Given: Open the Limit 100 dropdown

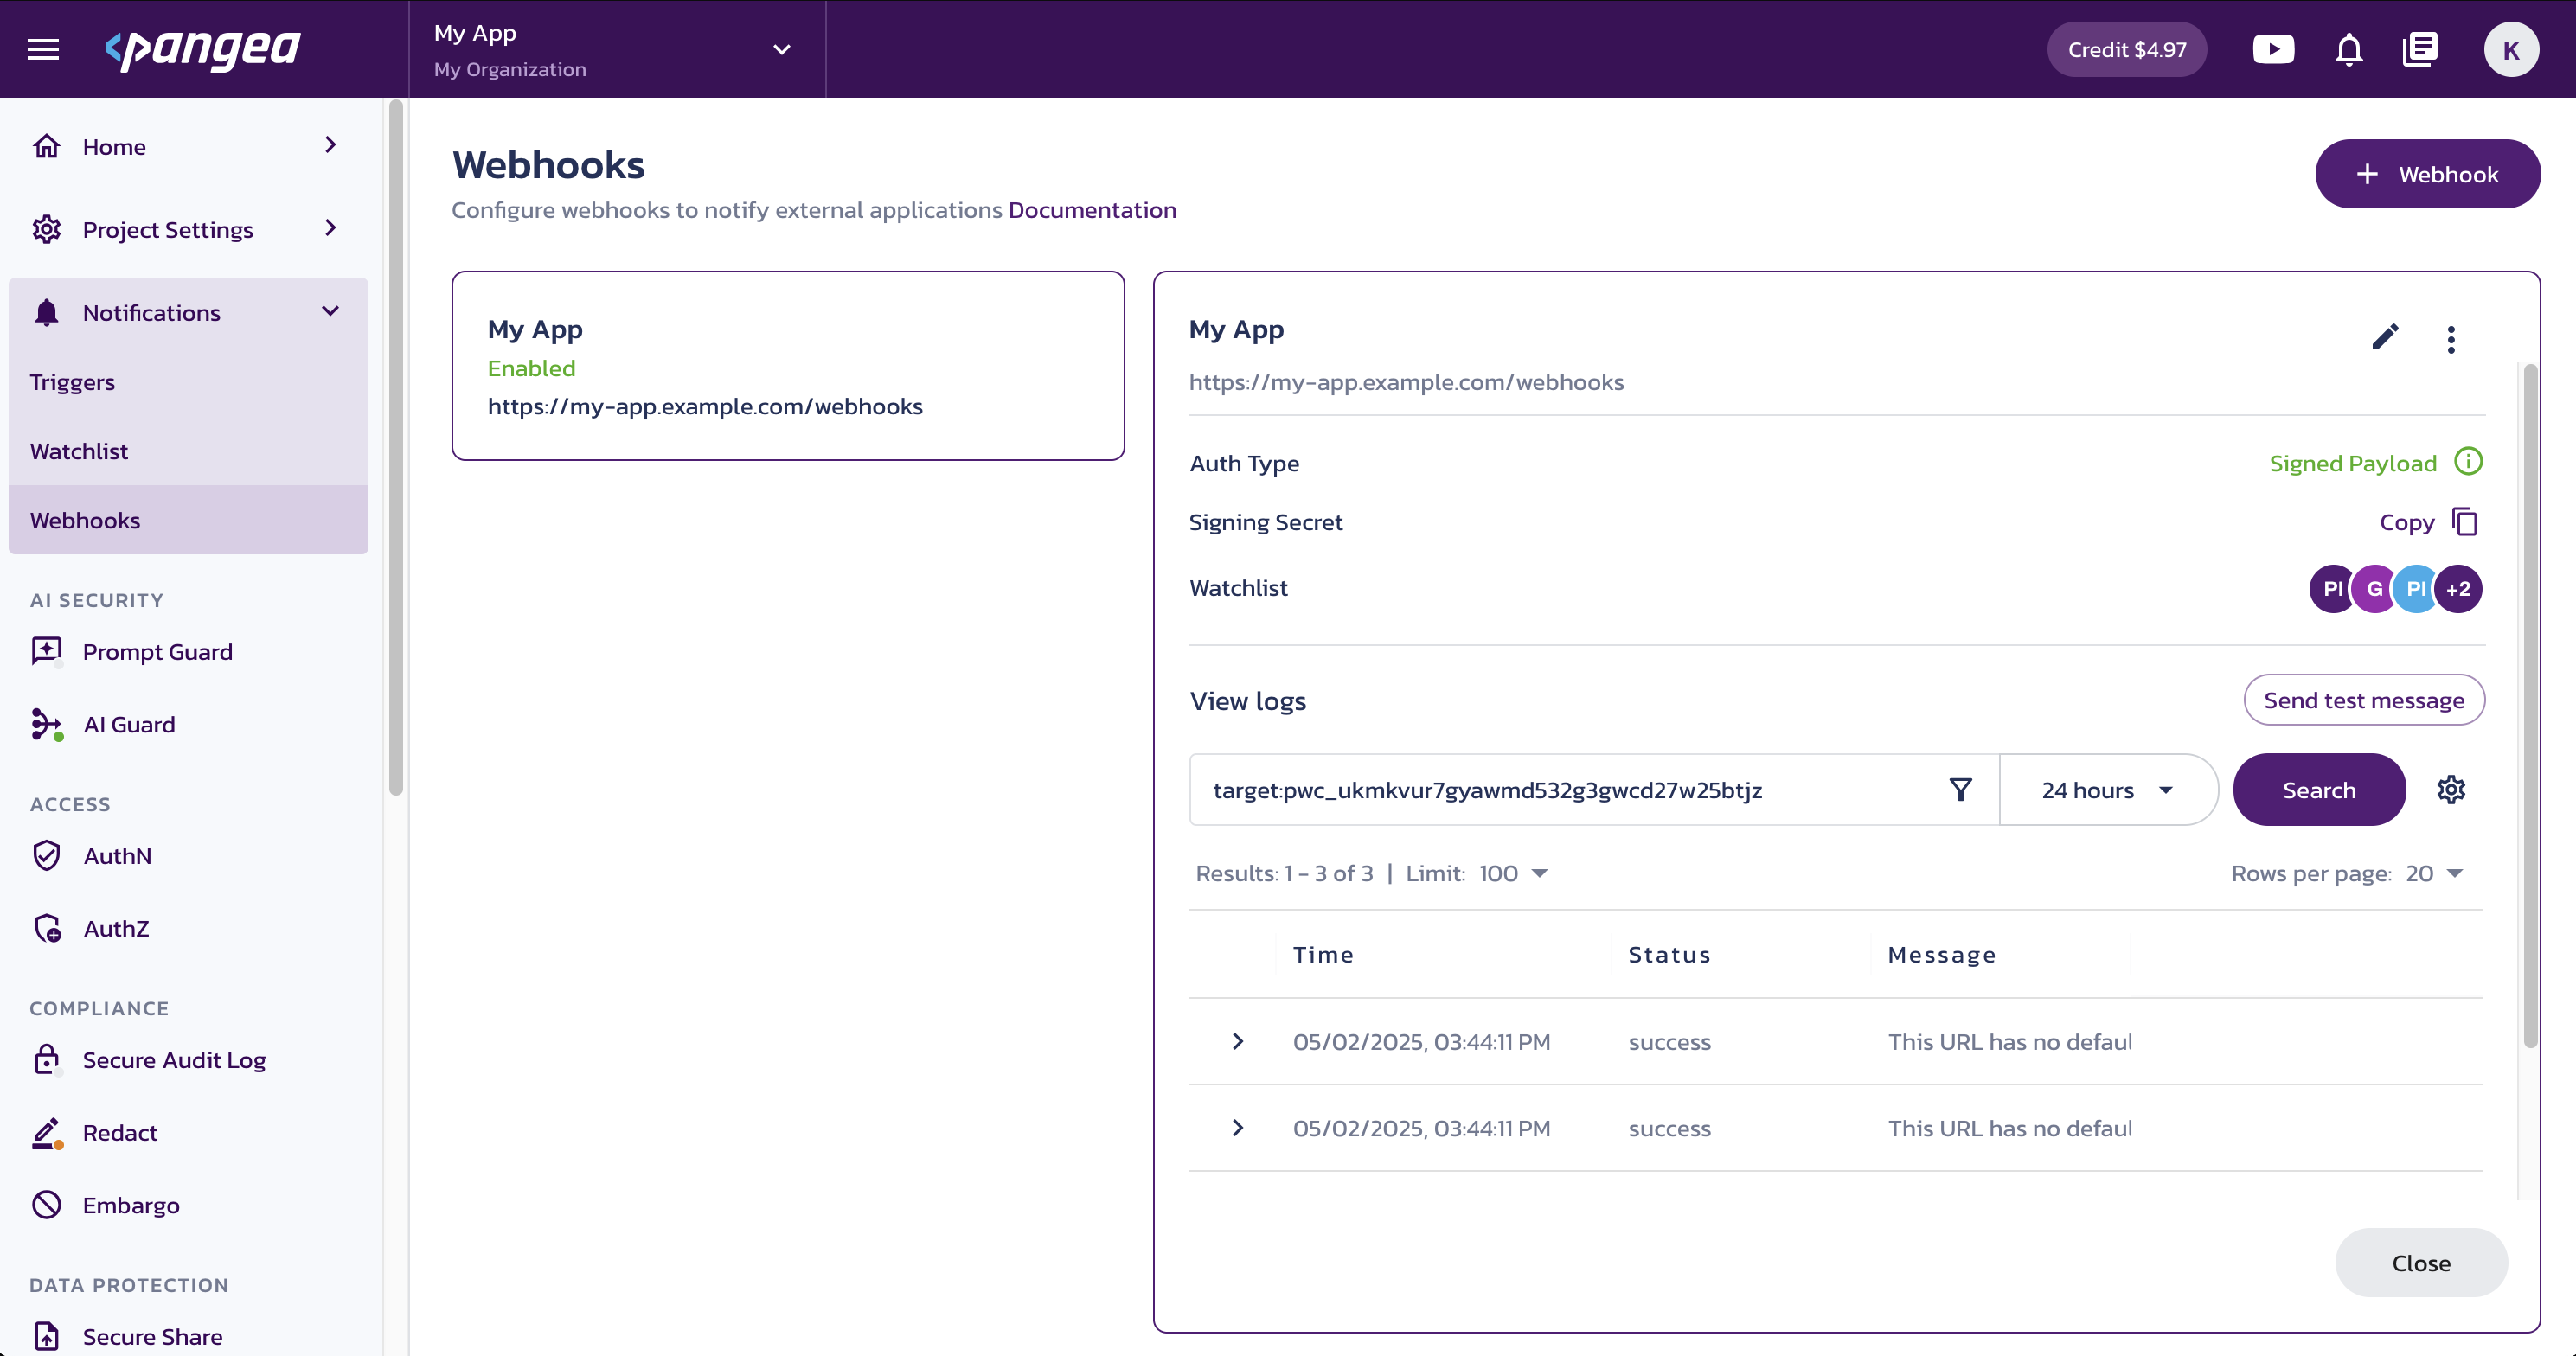Looking at the screenshot, I should click(x=1513, y=873).
